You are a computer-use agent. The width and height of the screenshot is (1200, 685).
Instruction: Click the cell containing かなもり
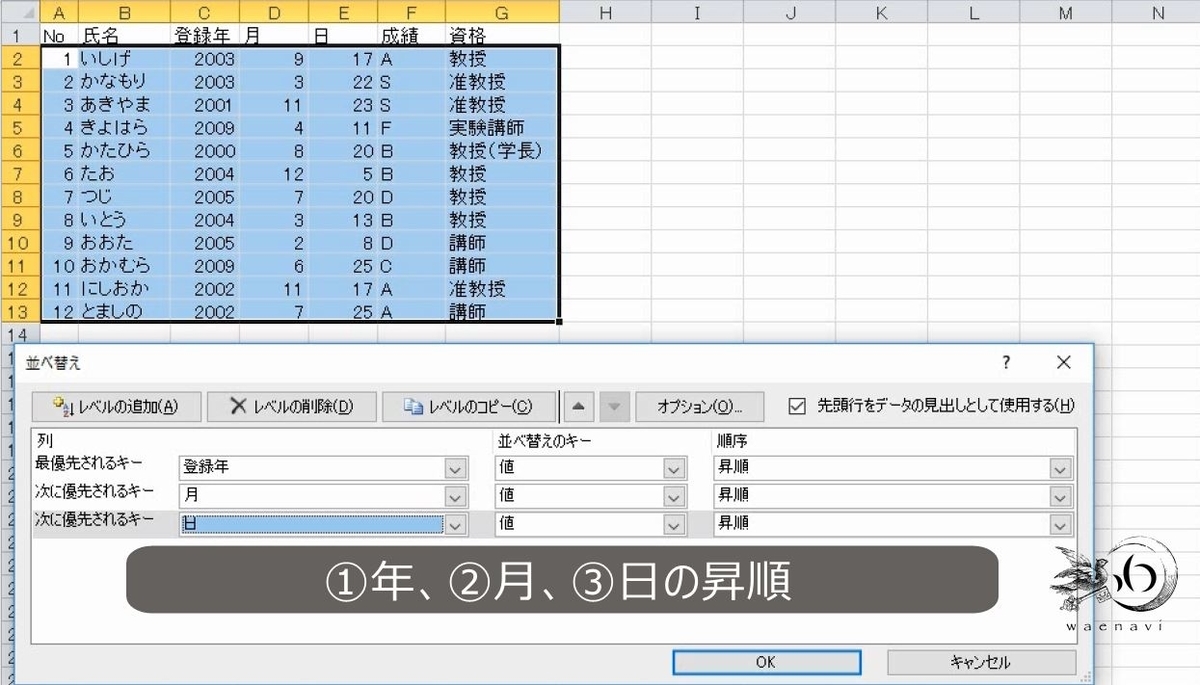point(123,81)
